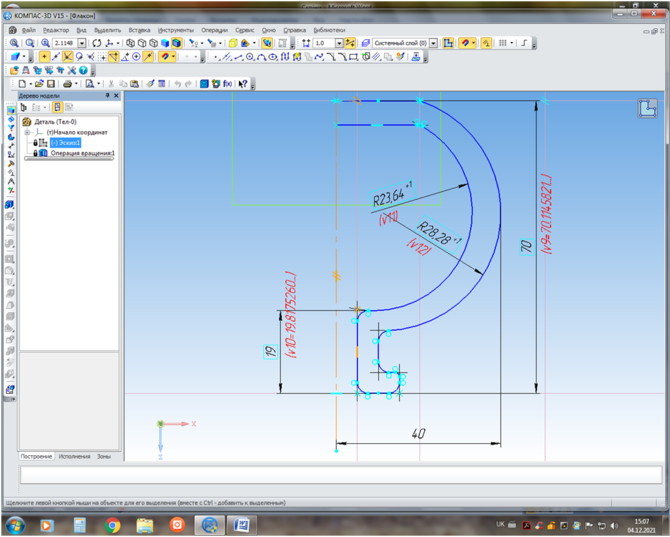The width and height of the screenshot is (670, 537).
Task: Open Microsoft Word from taskbar
Action: 241,525
